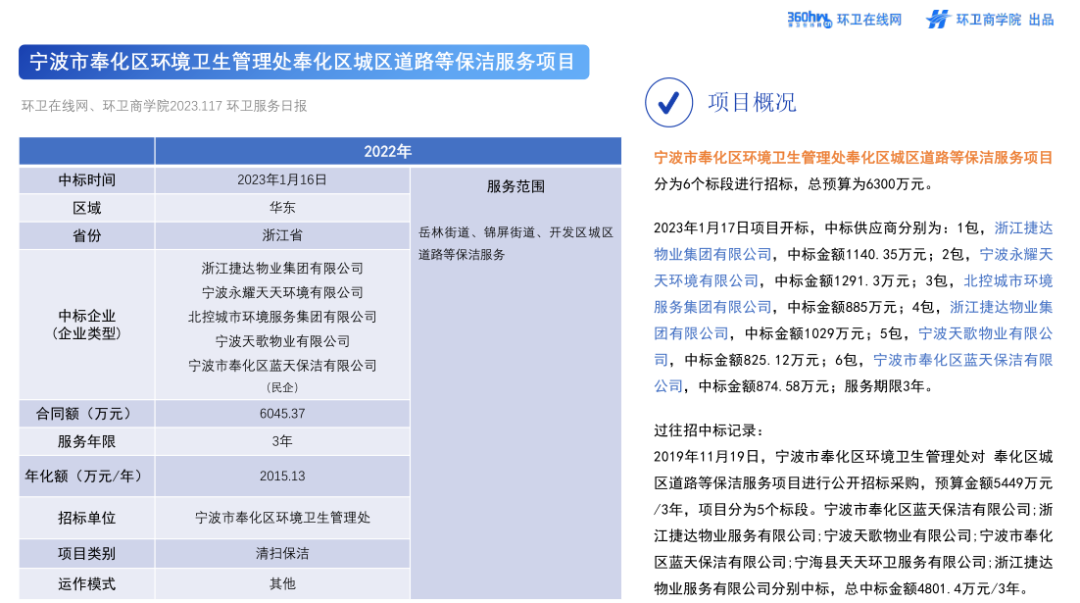Click the orange project name in overview
1080x603 pixels.
[x=853, y=158]
